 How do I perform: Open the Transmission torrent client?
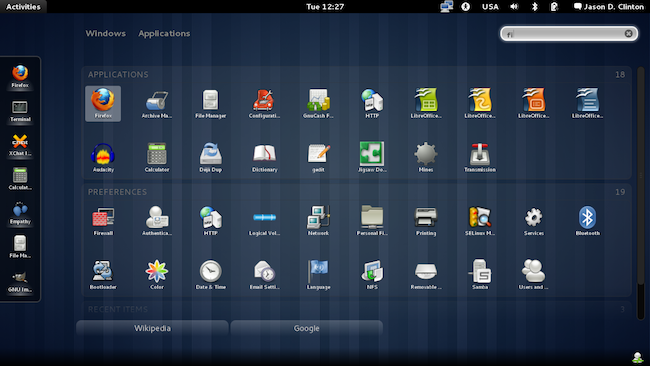(480, 158)
